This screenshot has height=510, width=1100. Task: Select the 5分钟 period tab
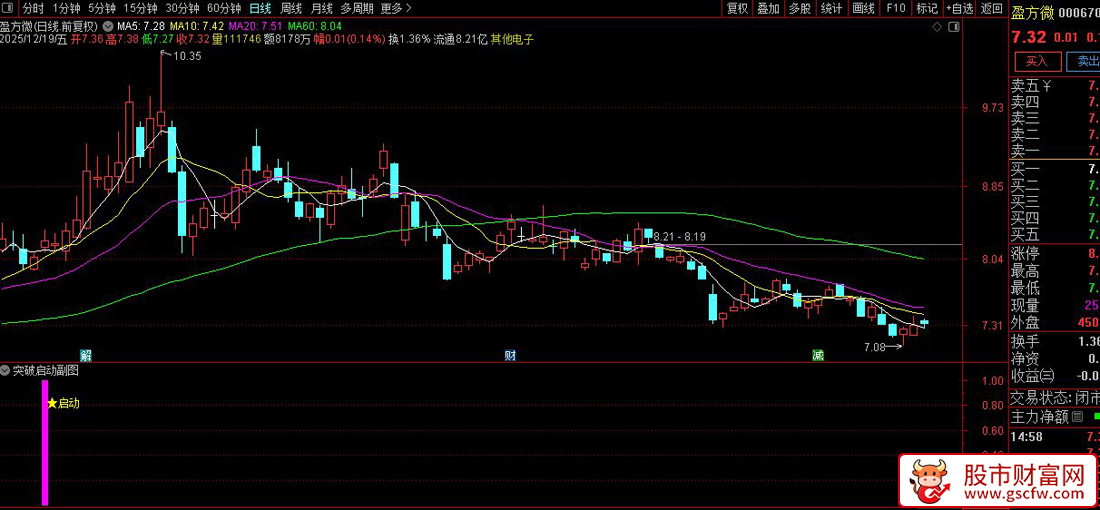click(100, 8)
